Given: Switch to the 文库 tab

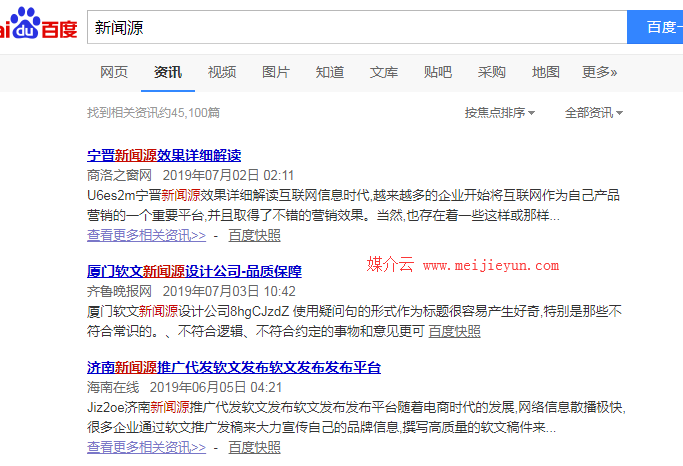Looking at the screenshot, I should click(384, 72).
